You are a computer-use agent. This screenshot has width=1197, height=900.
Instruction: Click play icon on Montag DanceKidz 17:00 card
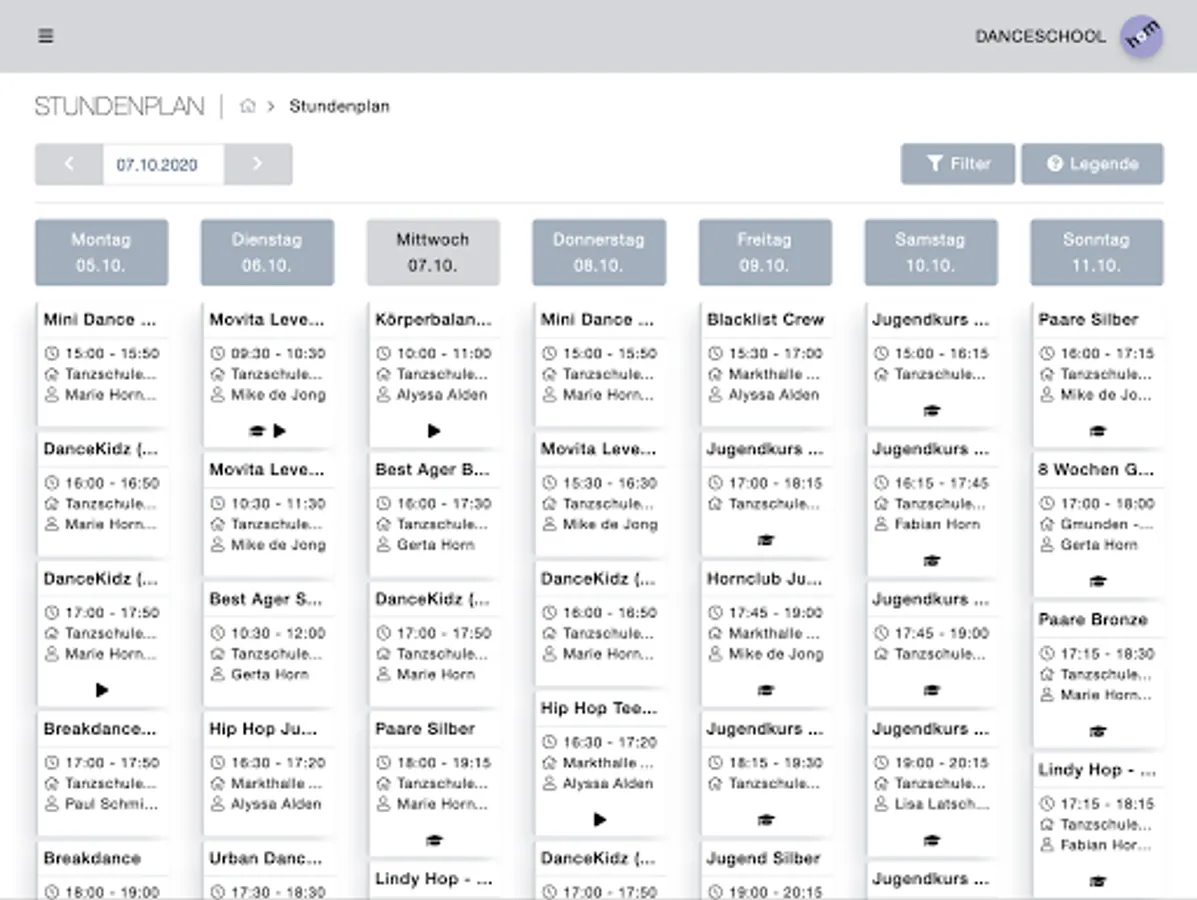(102, 690)
